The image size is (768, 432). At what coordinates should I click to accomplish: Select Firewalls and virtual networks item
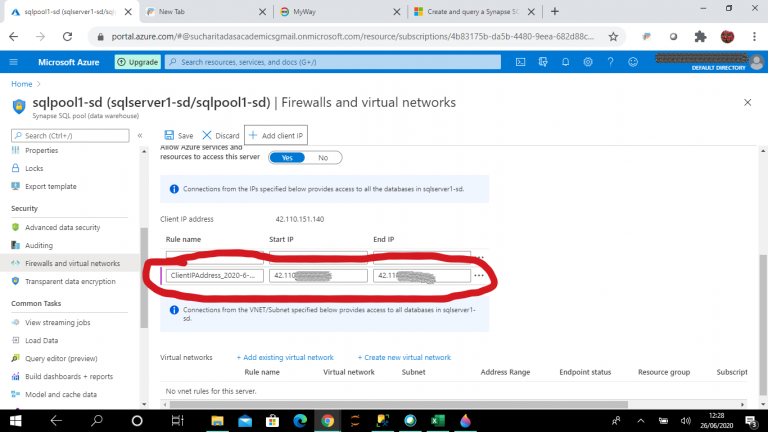[x=70, y=264]
